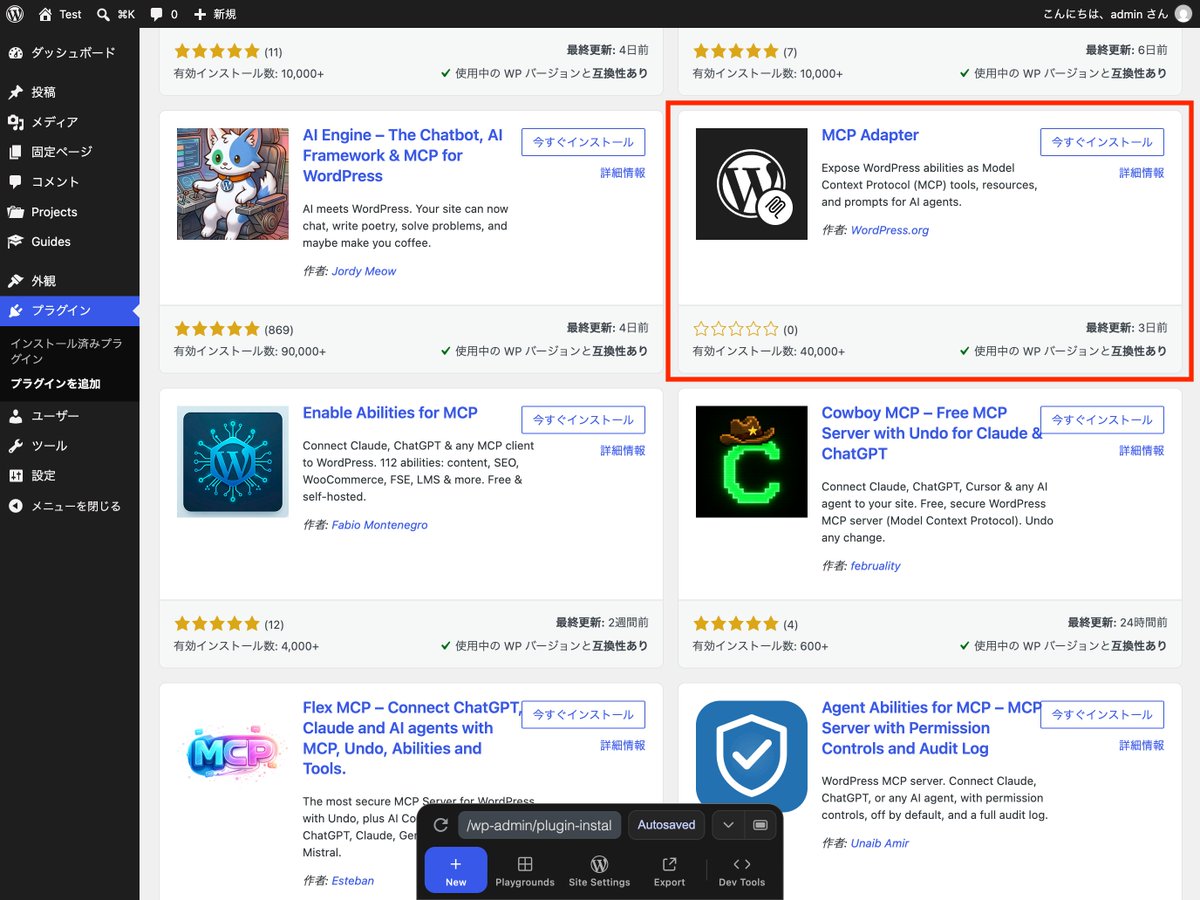The width and height of the screenshot is (1200, 900).
Task: Open the MCP Adapter title link
Action: click(x=870, y=135)
